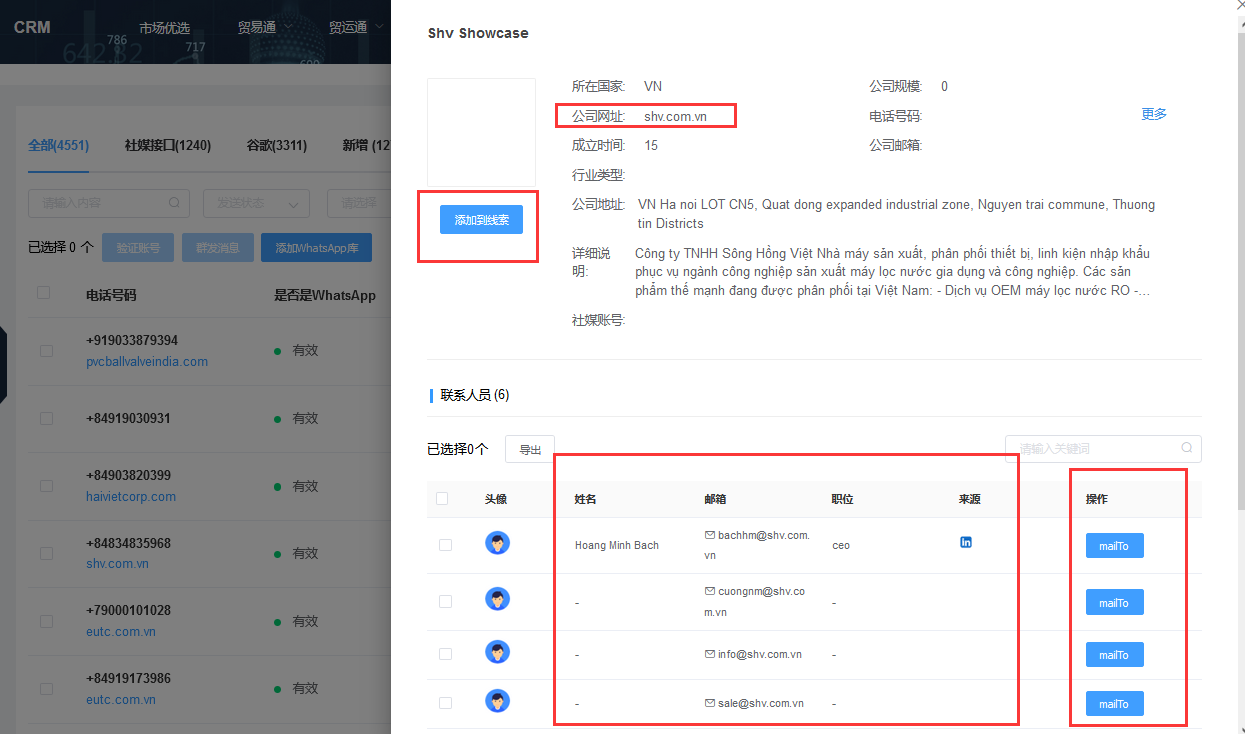
Task: Close the Shv Showcase panel with X
Action: coord(1240,4)
